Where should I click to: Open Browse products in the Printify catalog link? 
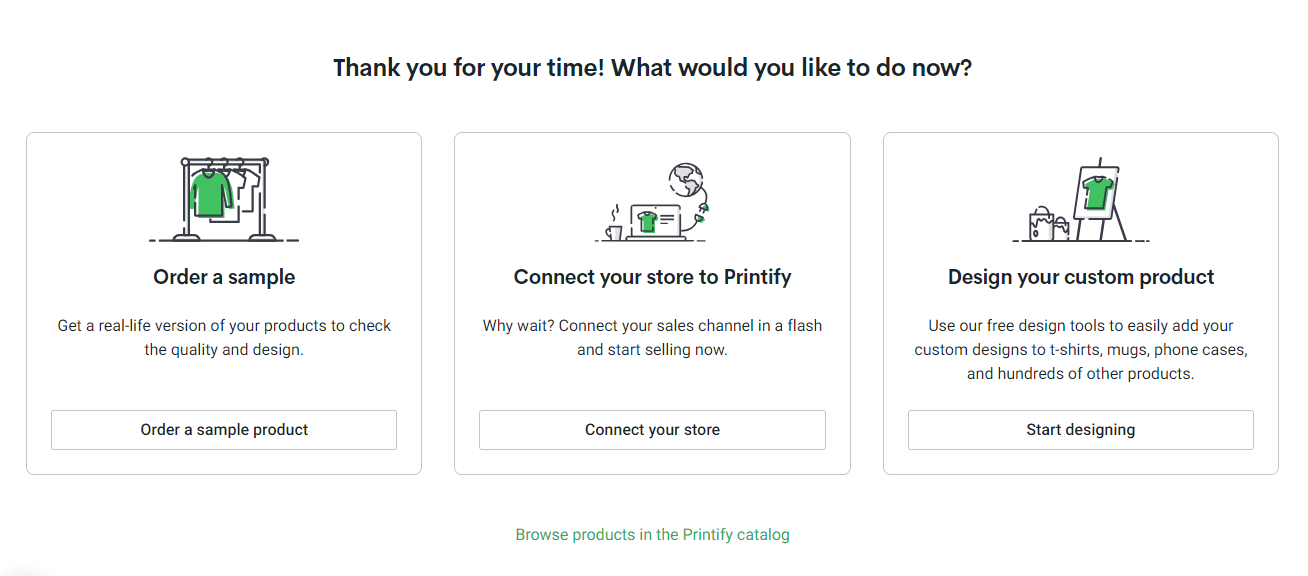652,535
